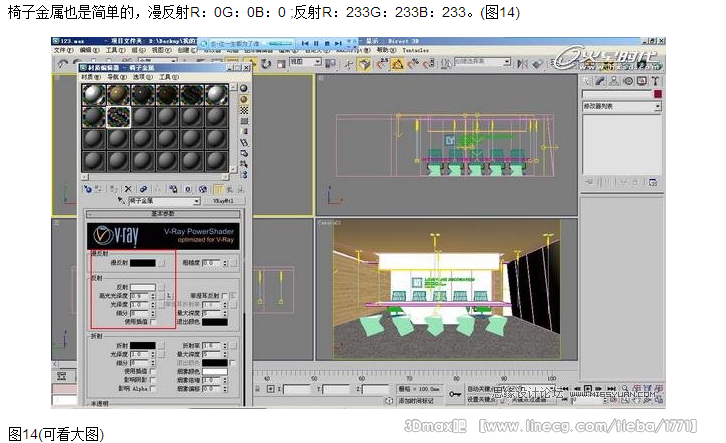
Task: Open 编辑 menu in 3ds Max
Action: point(89,50)
